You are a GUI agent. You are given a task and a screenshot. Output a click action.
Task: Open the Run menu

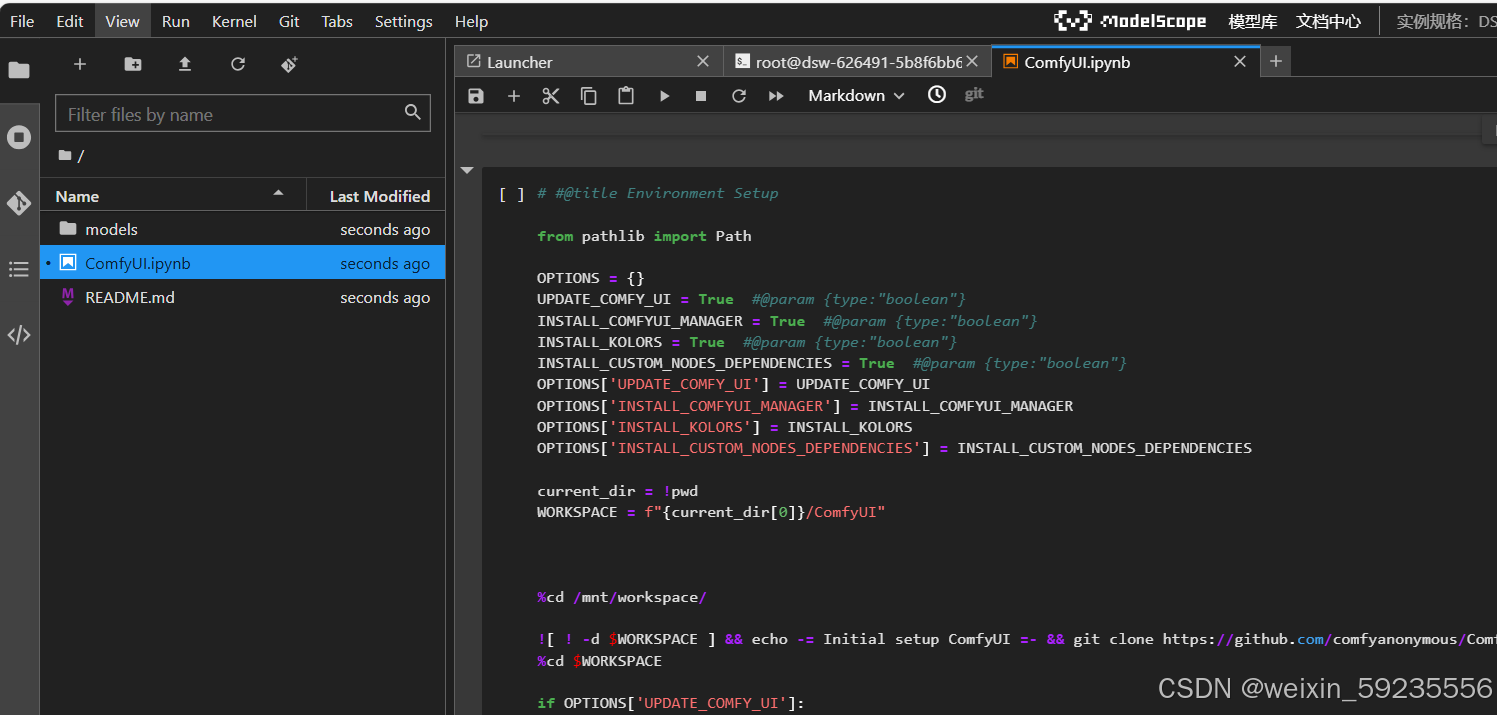(x=176, y=21)
